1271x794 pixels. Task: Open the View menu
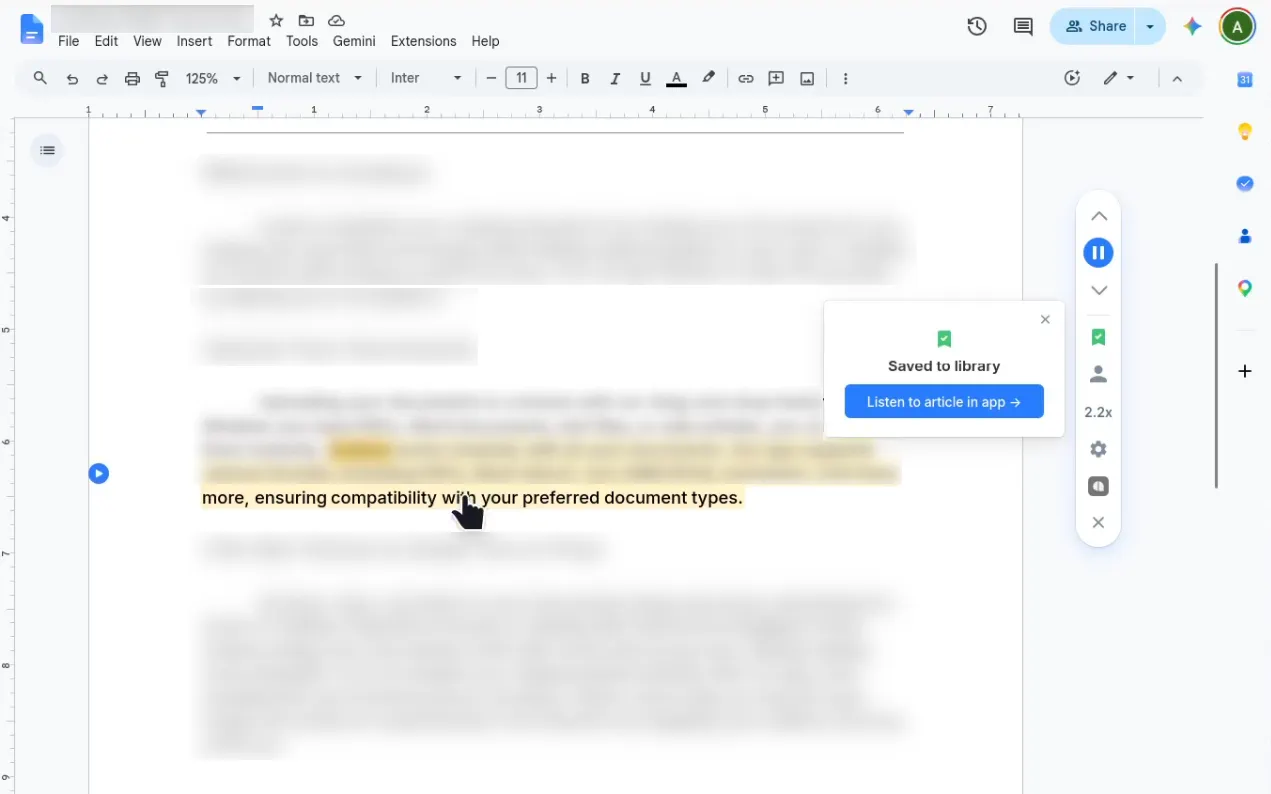[x=147, y=41]
